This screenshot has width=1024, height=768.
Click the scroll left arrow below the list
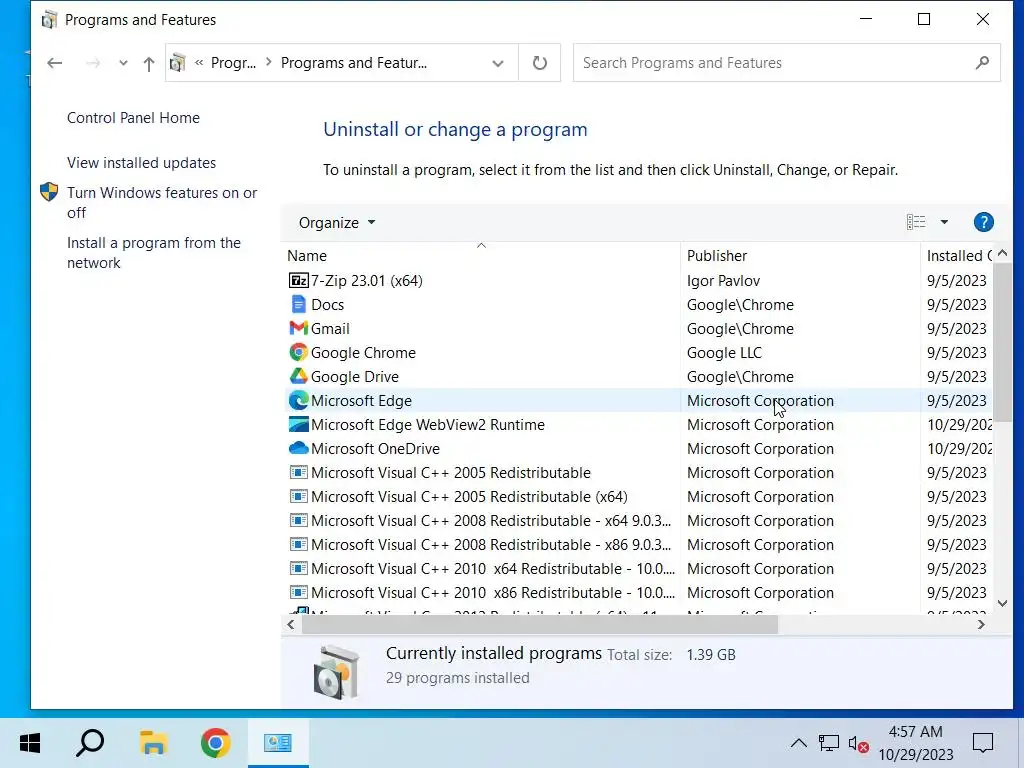pyautogui.click(x=291, y=625)
